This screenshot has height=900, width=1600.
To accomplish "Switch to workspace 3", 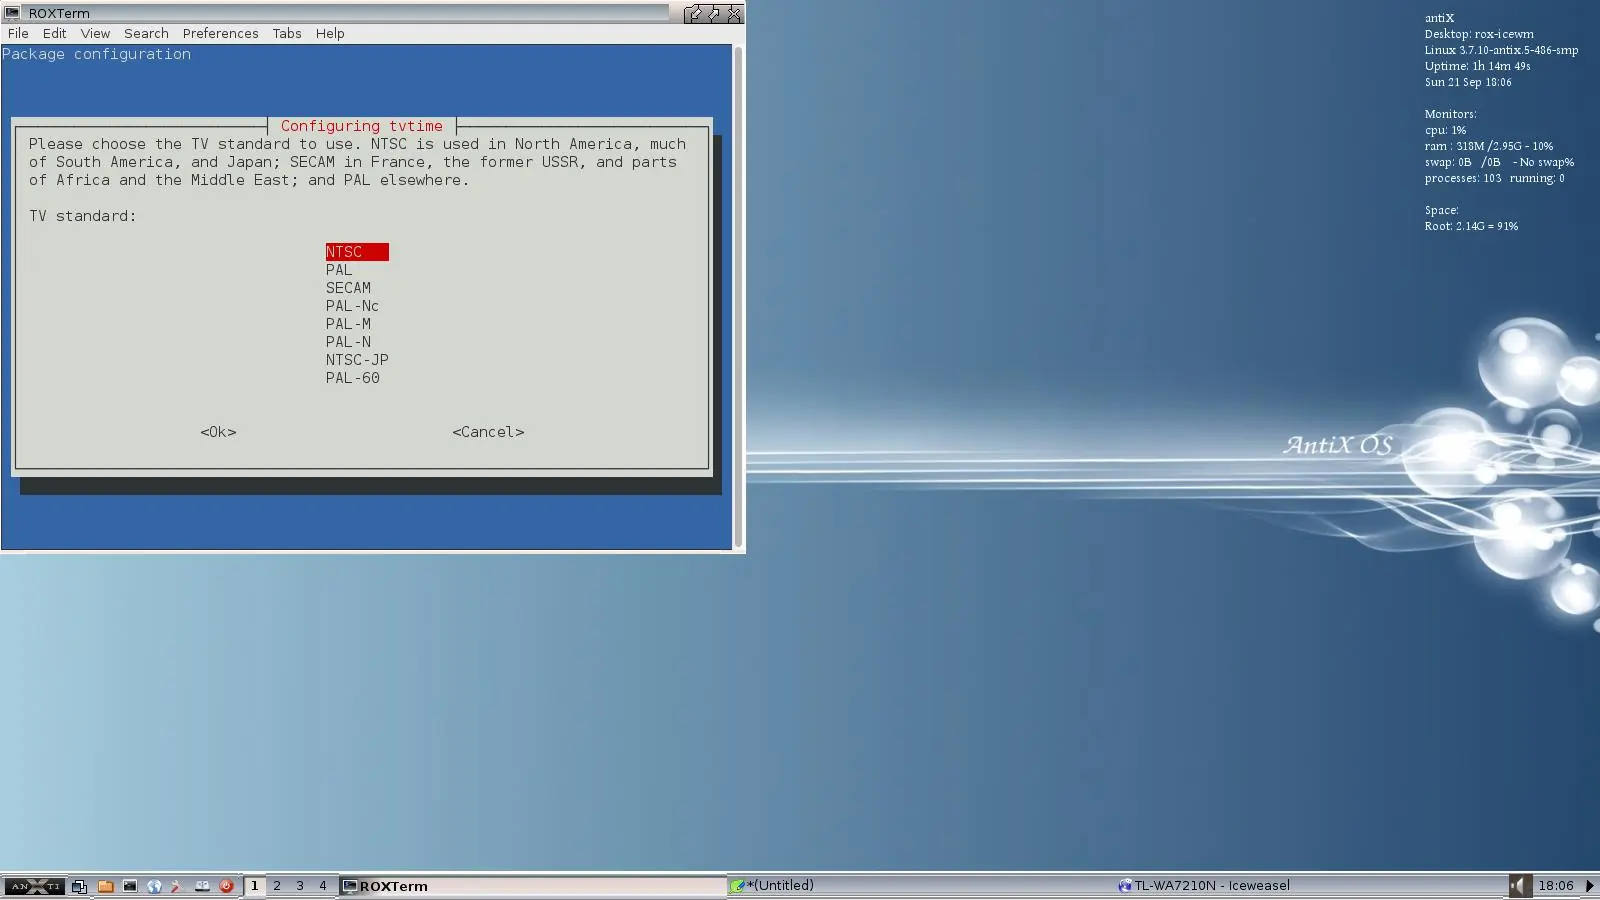I will click(300, 886).
